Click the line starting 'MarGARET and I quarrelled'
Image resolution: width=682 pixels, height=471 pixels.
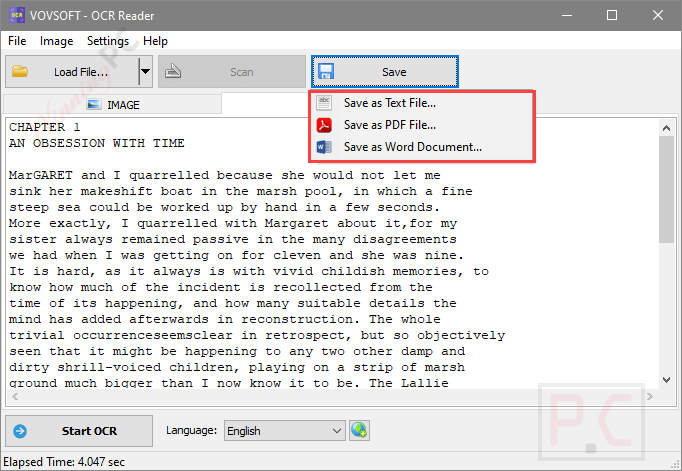(x=225, y=175)
